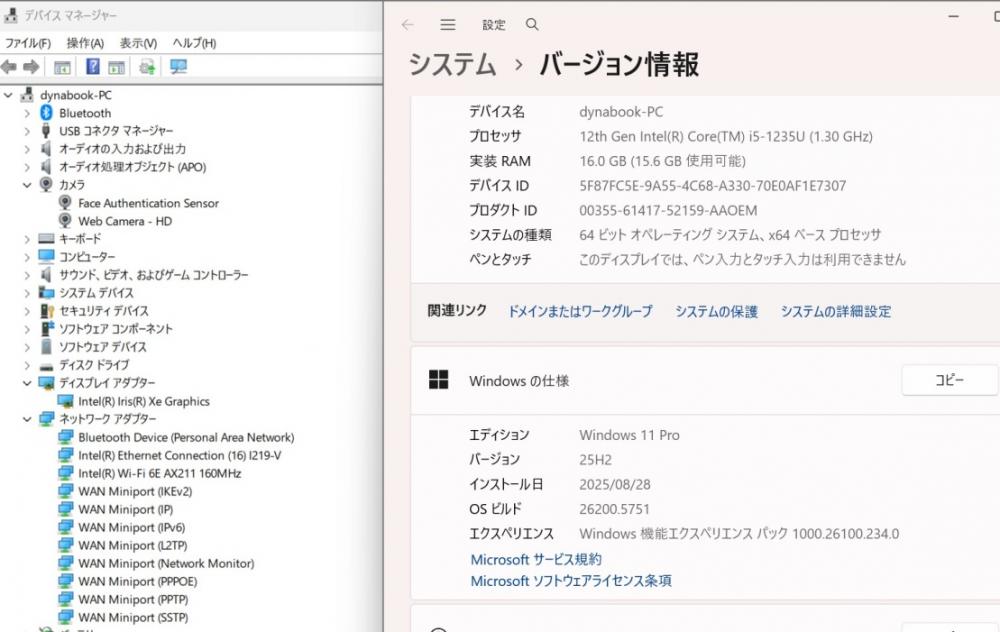
Task: Click the show/hide console tree icon
Action: [62, 67]
